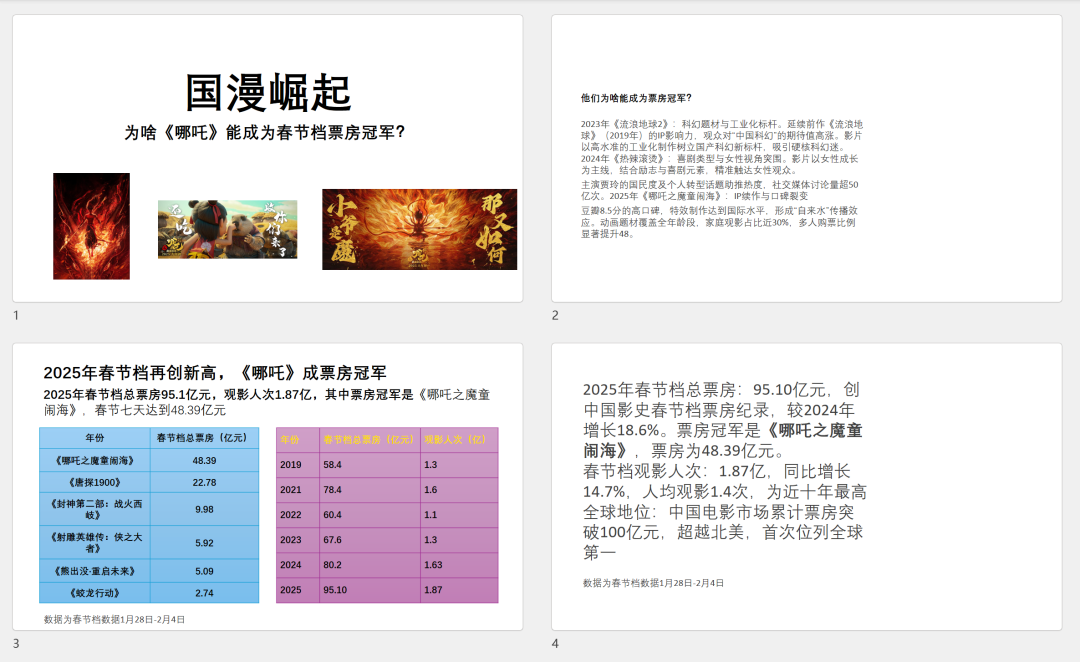This screenshot has width=1080, height=662.
Task: Click the '《哪吒之魔童闹海》' cell in the blue table
Action: tap(95, 461)
